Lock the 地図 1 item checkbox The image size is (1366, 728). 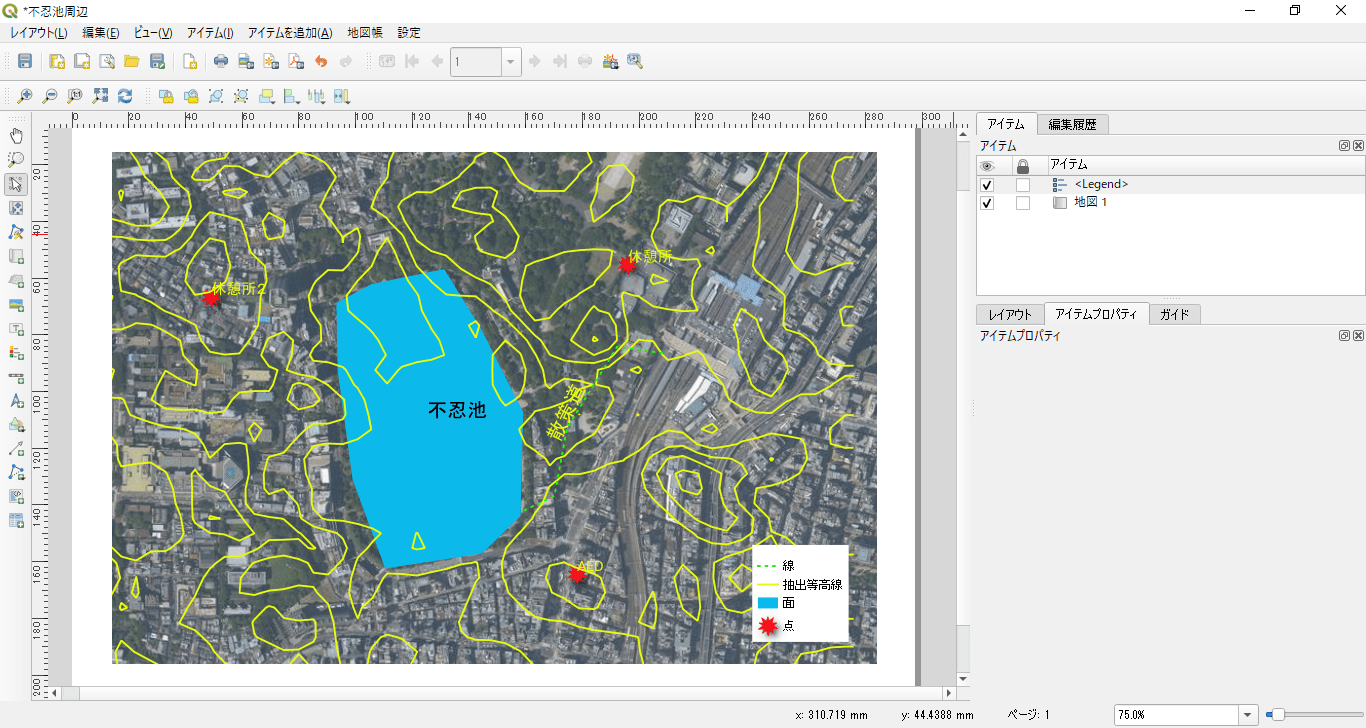tap(1023, 203)
